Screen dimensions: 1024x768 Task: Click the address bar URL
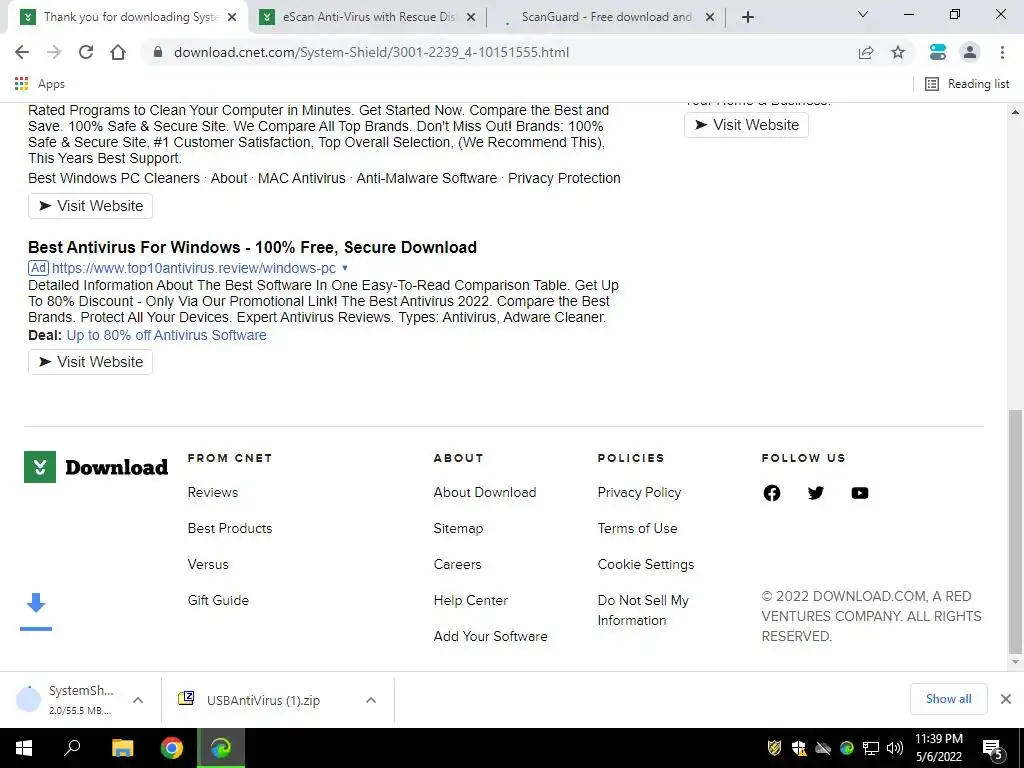pos(371,52)
